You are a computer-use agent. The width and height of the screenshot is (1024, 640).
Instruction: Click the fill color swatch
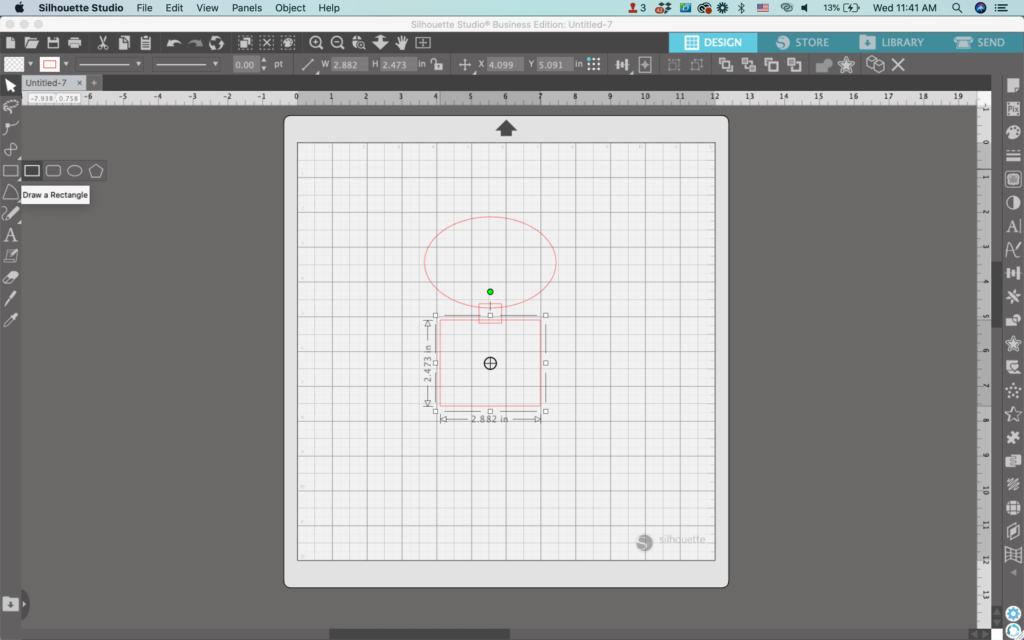point(14,64)
